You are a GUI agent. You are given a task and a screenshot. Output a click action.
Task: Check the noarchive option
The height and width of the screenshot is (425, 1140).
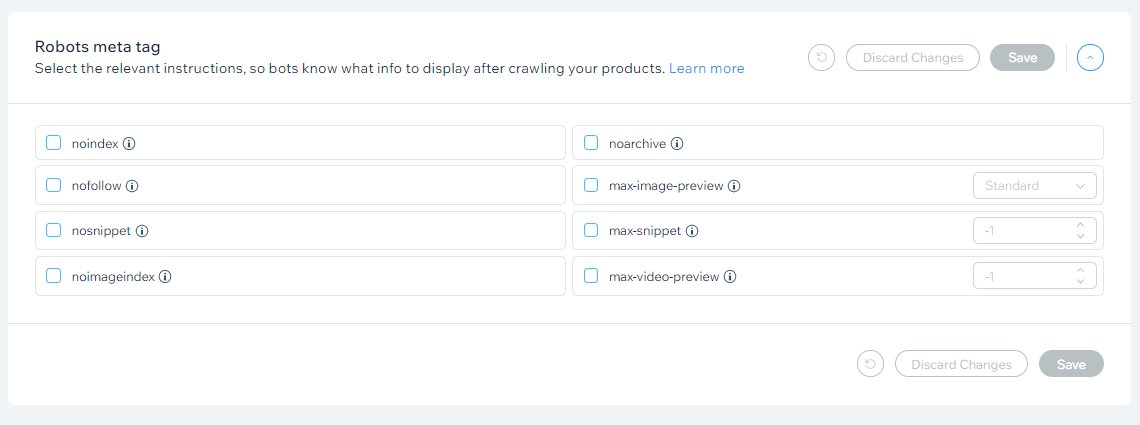coord(591,143)
